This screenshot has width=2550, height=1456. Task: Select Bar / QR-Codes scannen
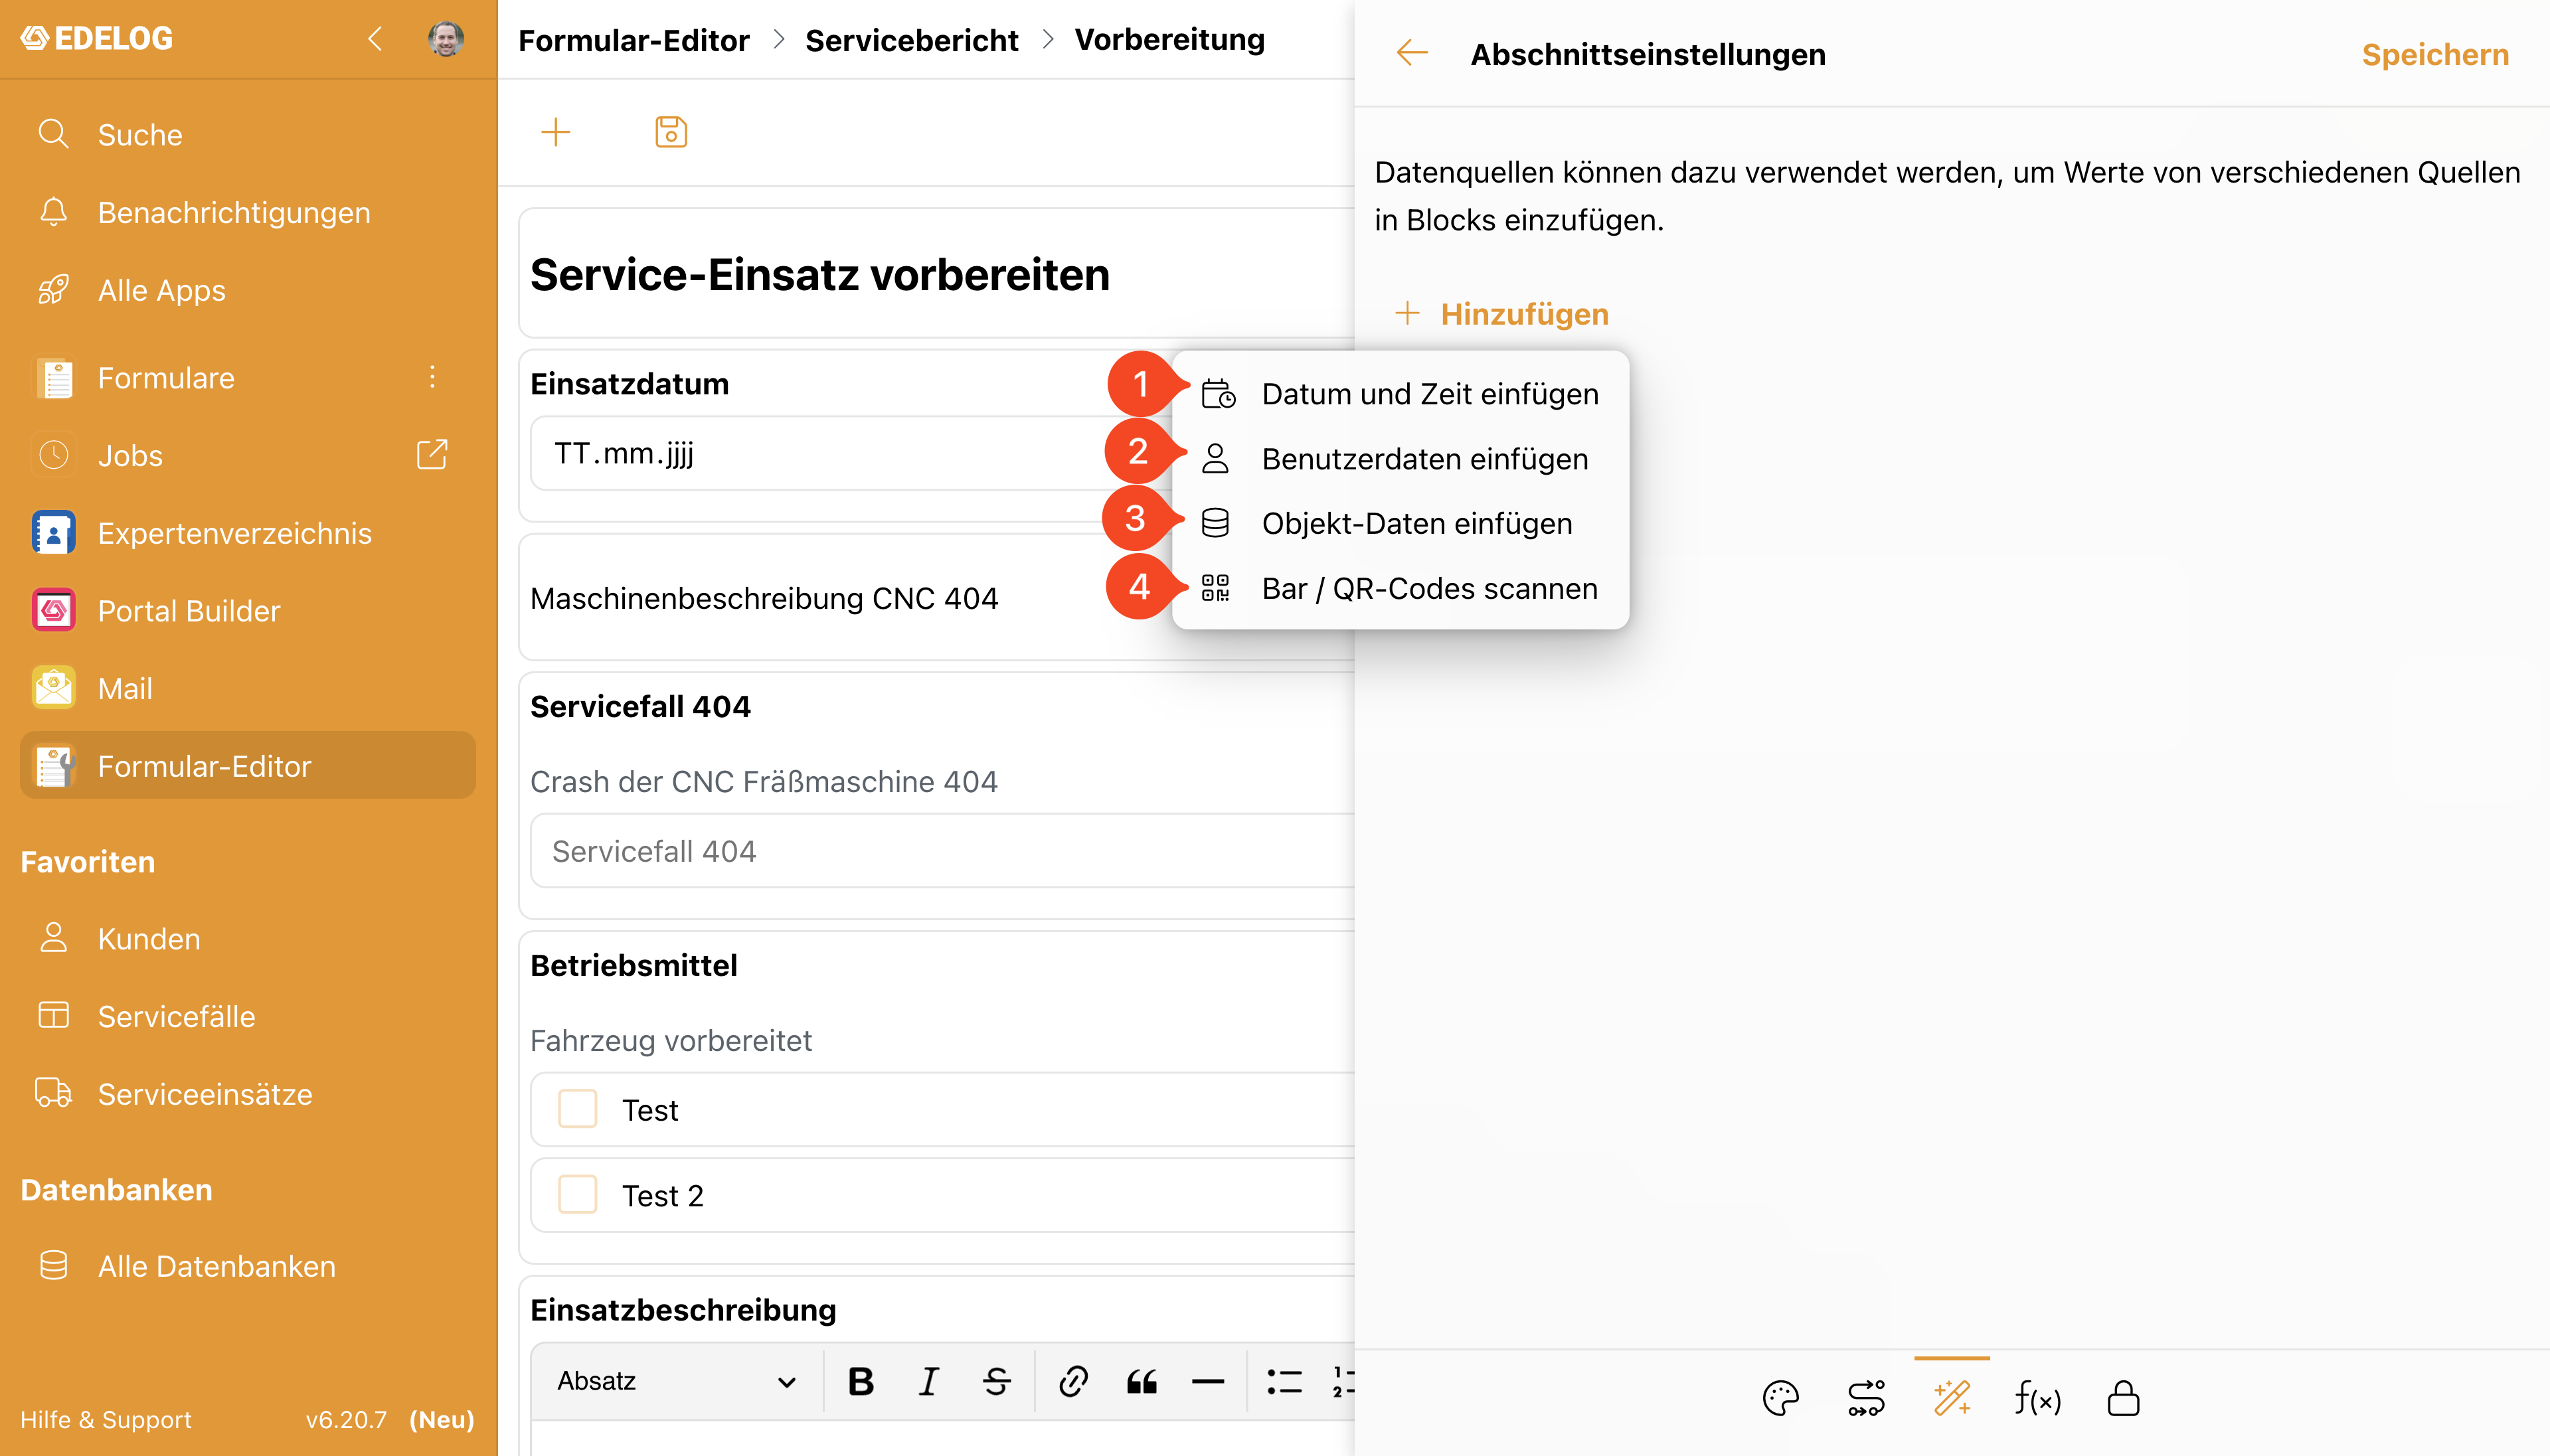coord(1400,588)
